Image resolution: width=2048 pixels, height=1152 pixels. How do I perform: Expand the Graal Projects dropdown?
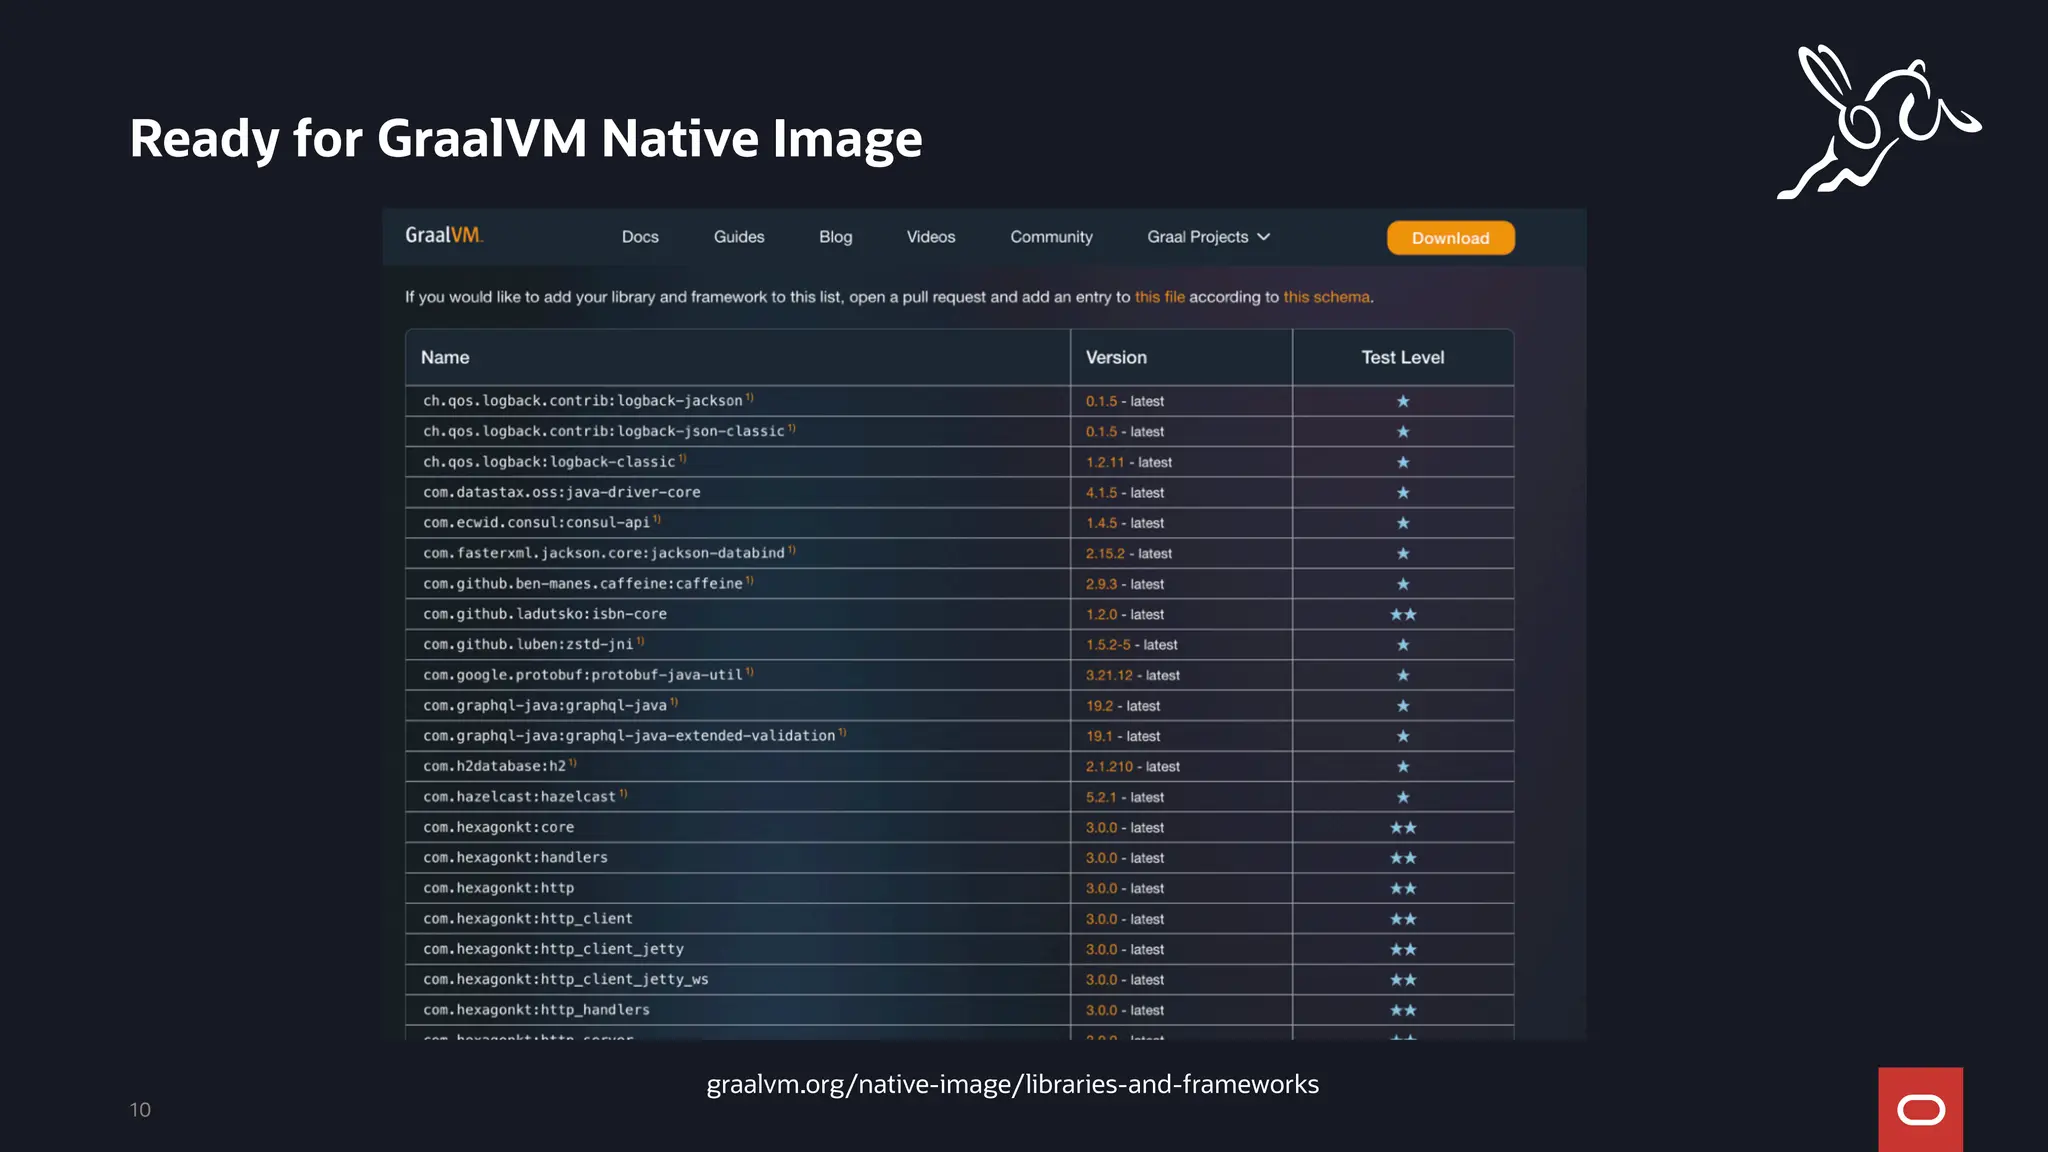(x=1208, y=237)
